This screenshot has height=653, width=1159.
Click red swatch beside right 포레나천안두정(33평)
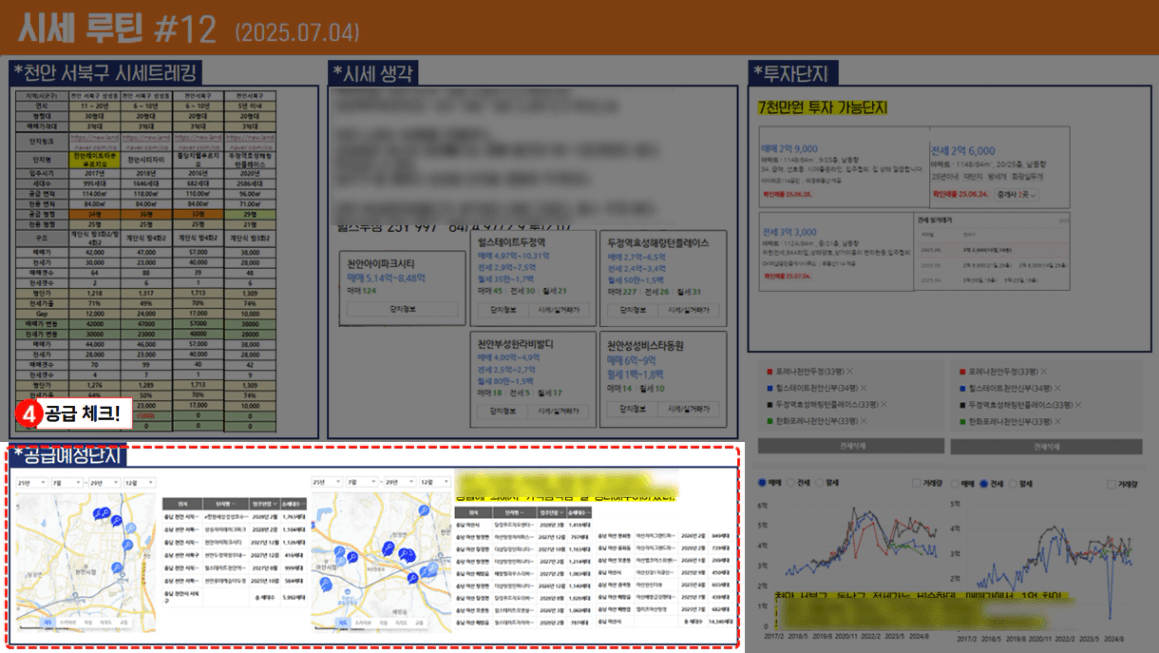tap(962, 372)
